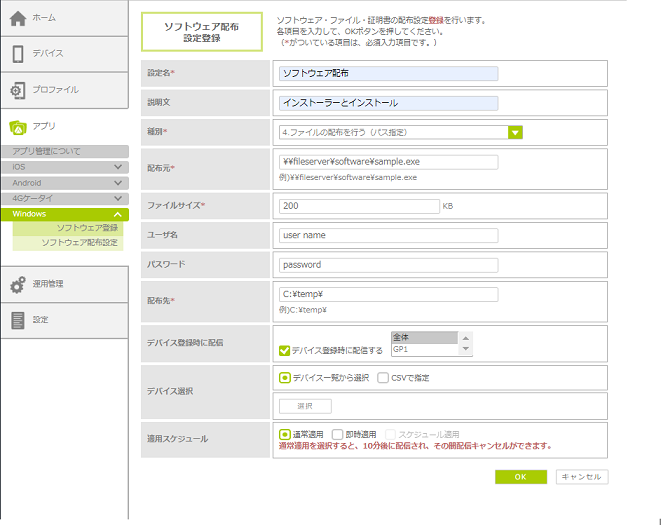
Task: Expand the Android sidebar section
Action: point(118,183)
